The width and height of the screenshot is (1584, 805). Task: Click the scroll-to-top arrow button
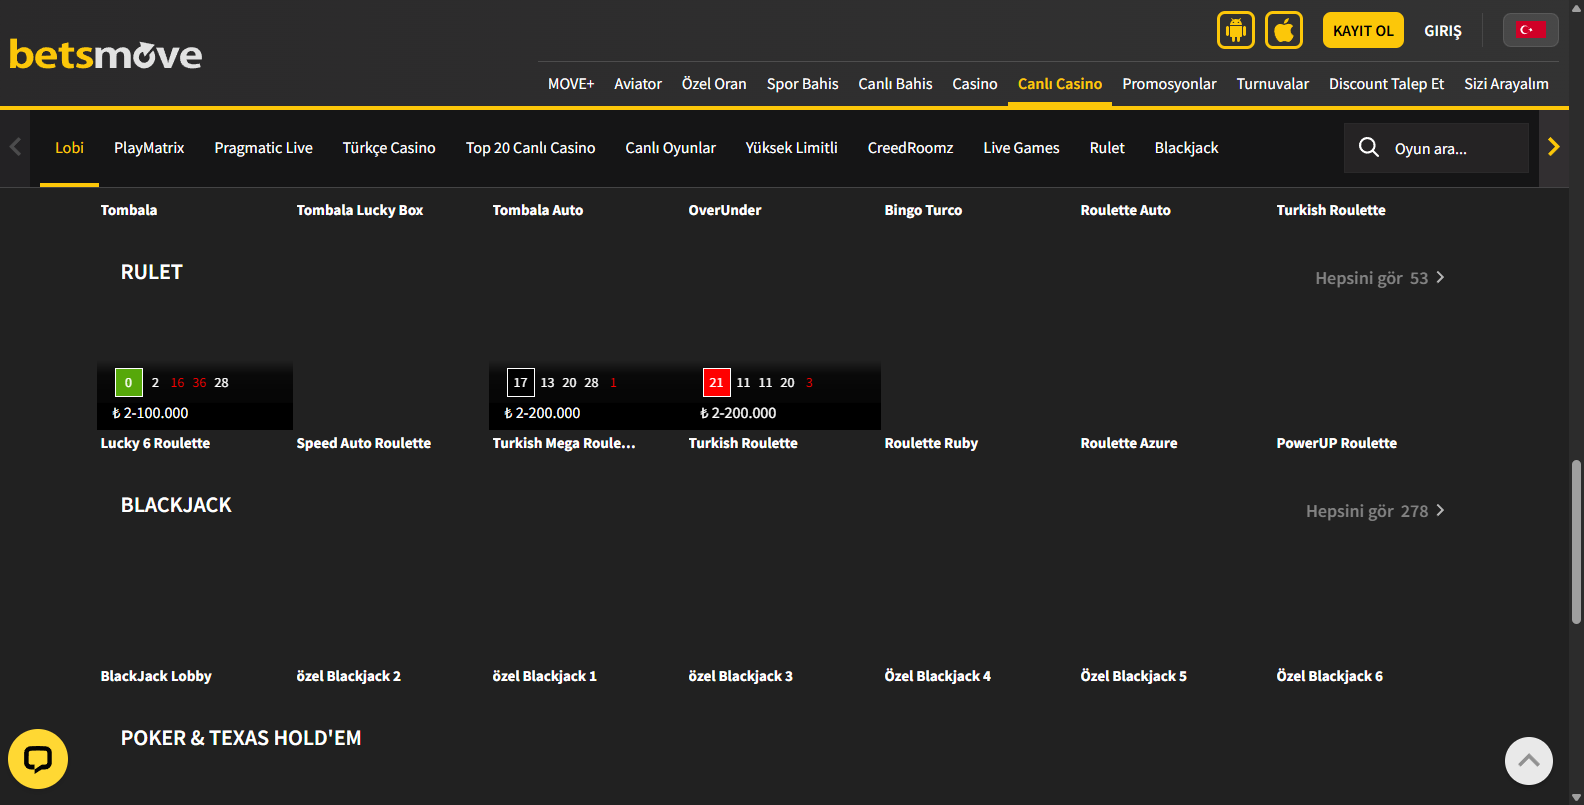tap(1528, 761)
